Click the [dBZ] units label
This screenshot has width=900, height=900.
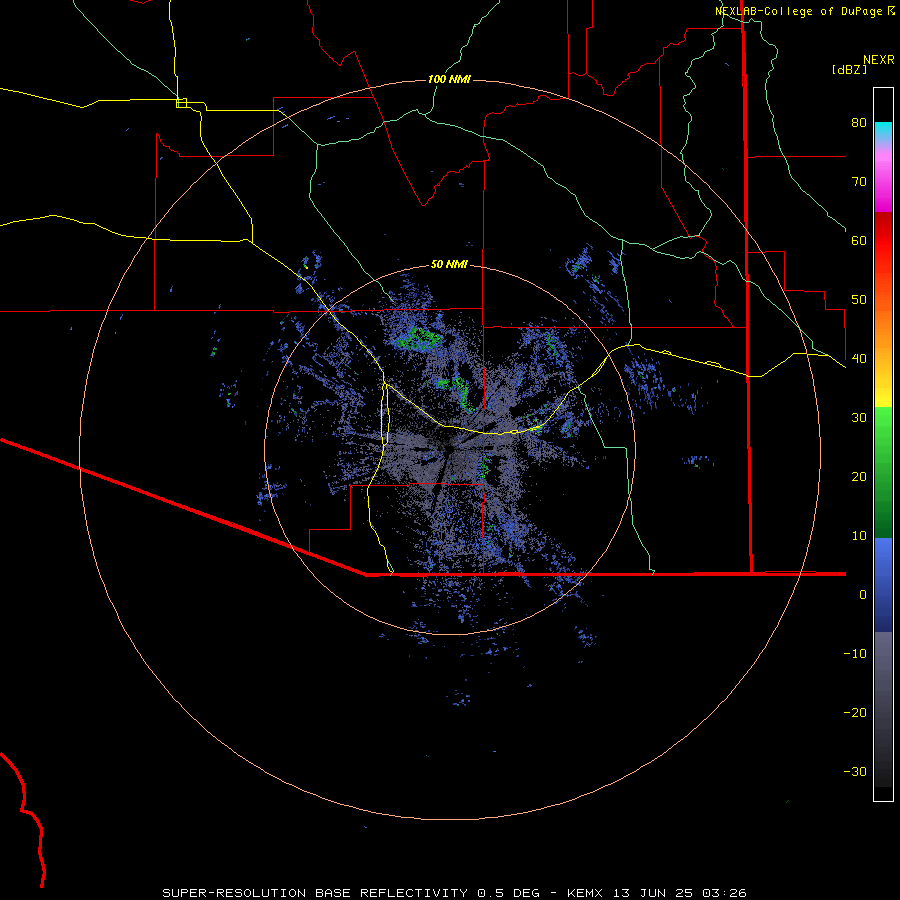coord(849,69)
